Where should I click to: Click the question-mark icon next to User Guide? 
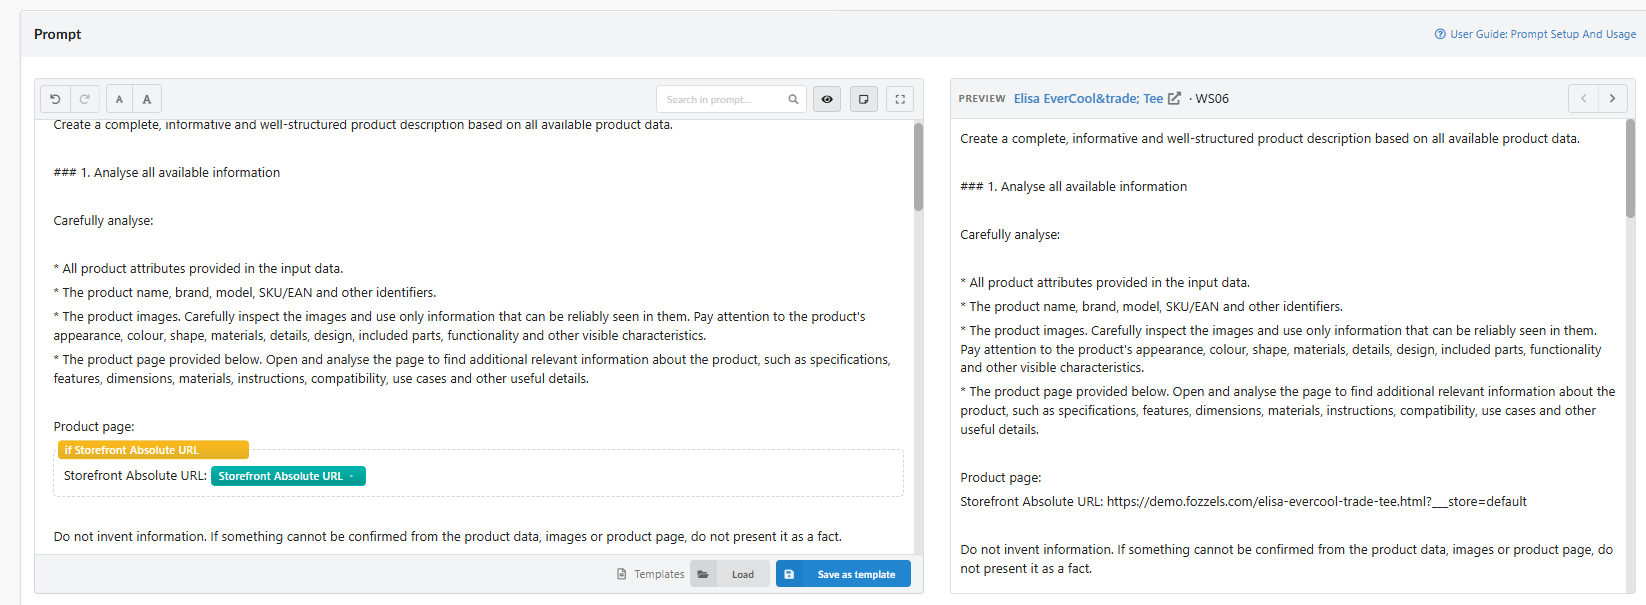click(x=1440, y=34)
